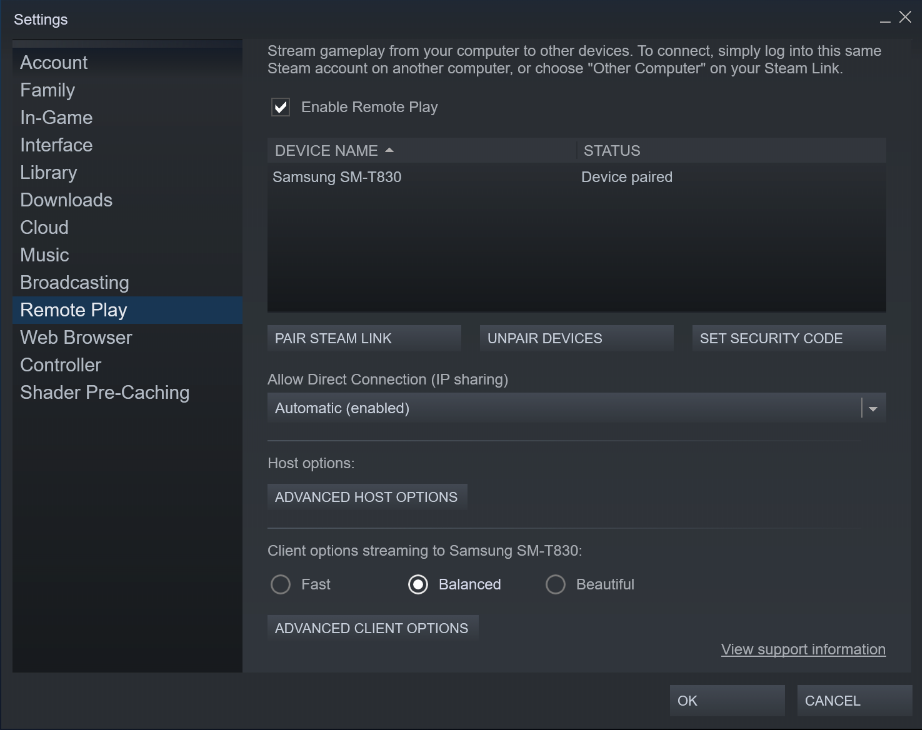Click Unpair Devices button
The width and height of the screenshot is (922, 730).
[576, 337]
